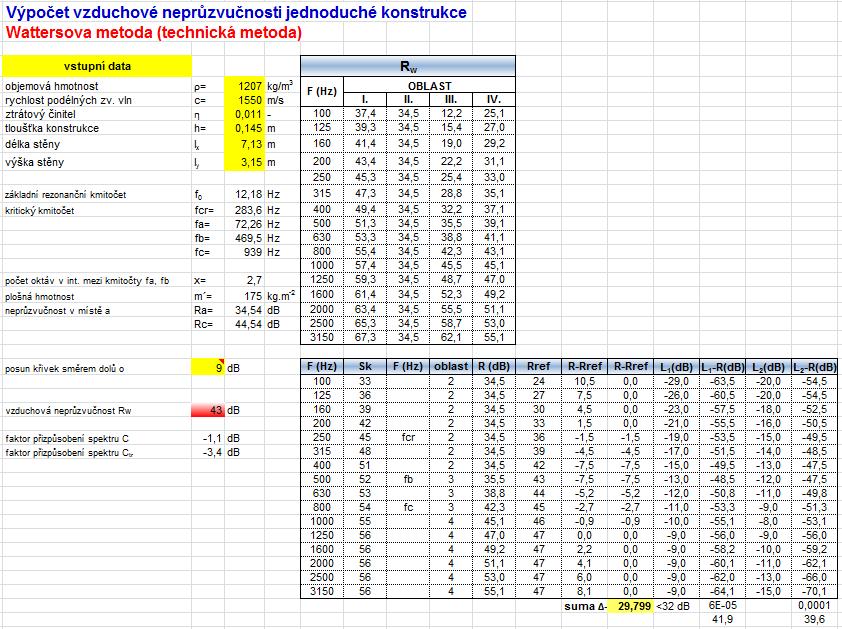Select the 'faktor přizpůsobení spektru C' label
Viewport: 842px width, 629px height.
[x=67, y=438]
